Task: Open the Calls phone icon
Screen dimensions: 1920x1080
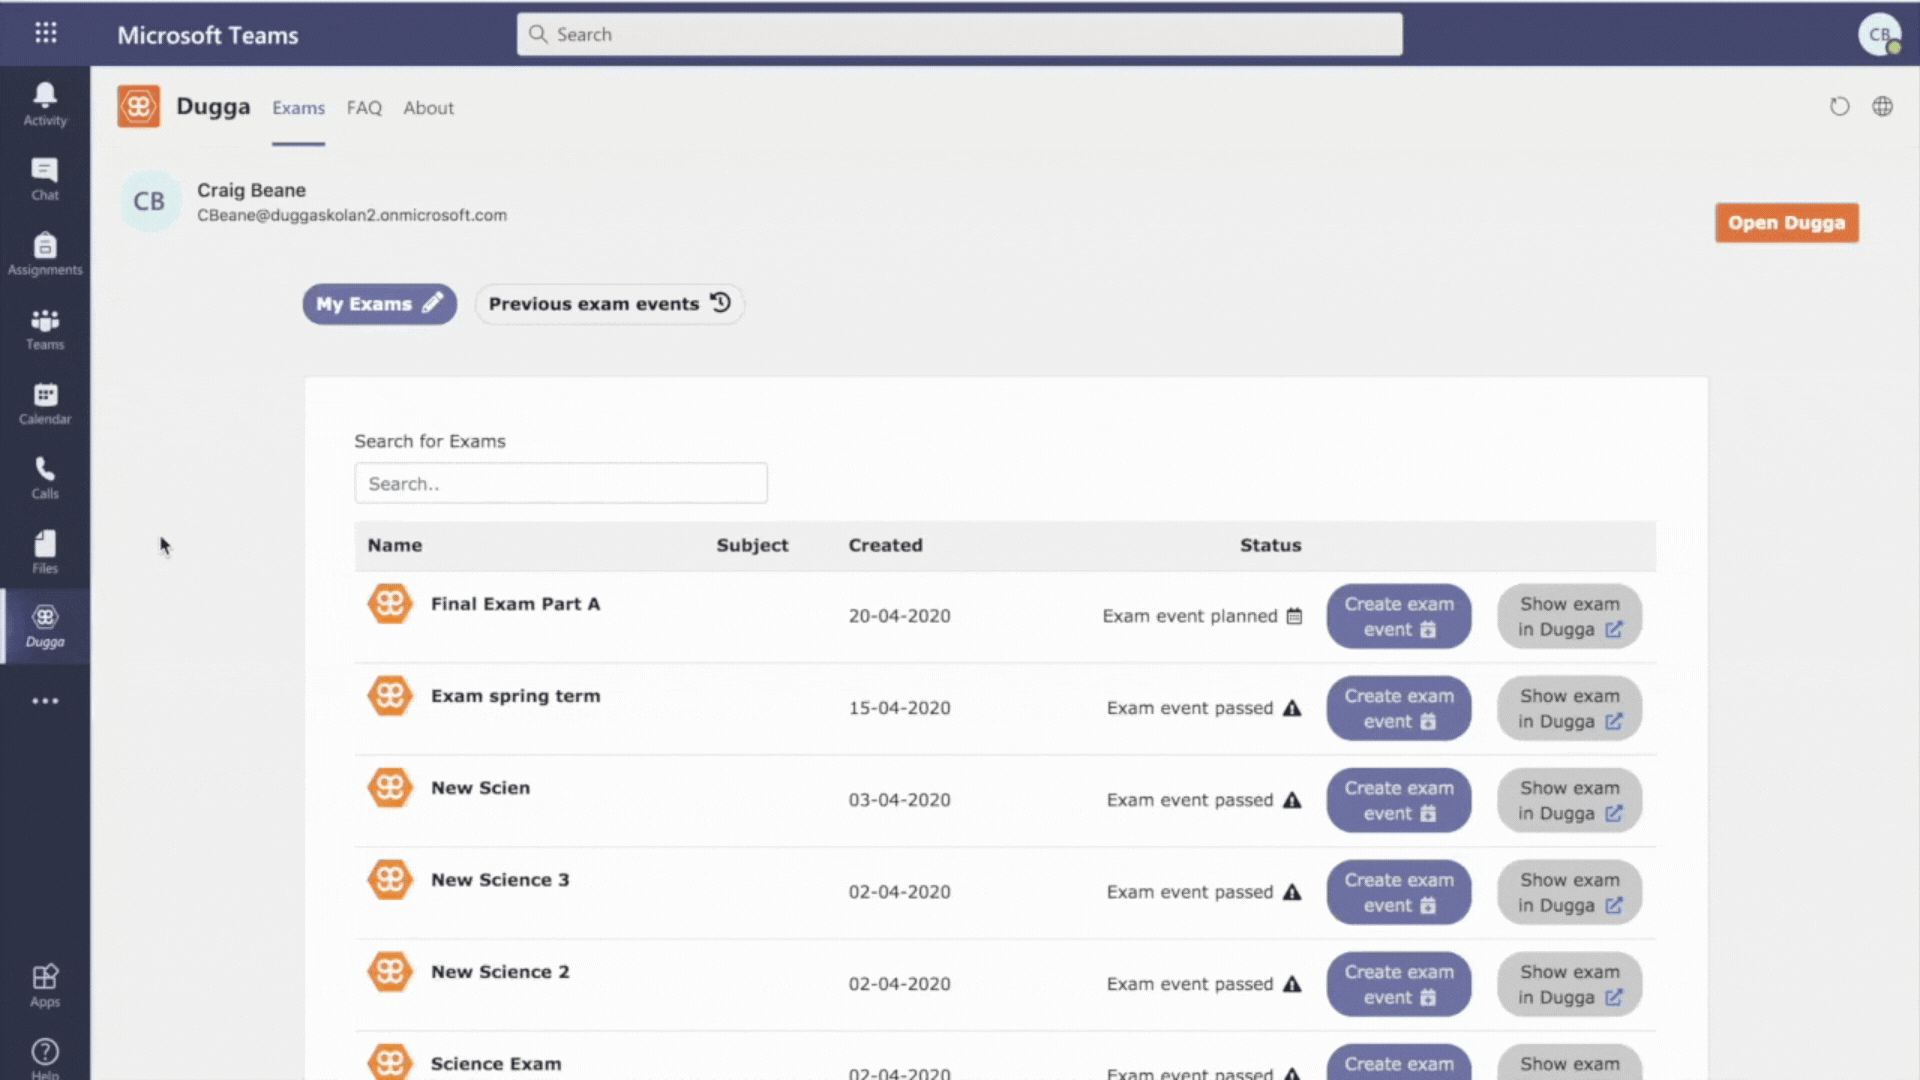Action: click(45, 477)
